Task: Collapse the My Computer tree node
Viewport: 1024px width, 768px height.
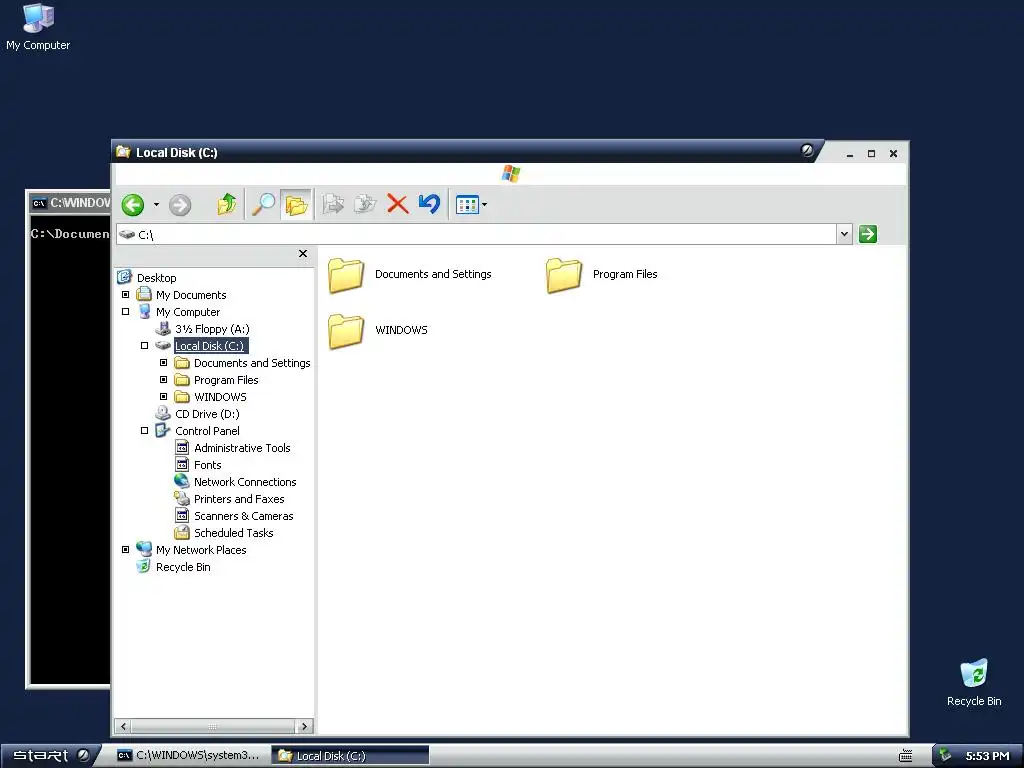Action: click(x=125, y=312)
